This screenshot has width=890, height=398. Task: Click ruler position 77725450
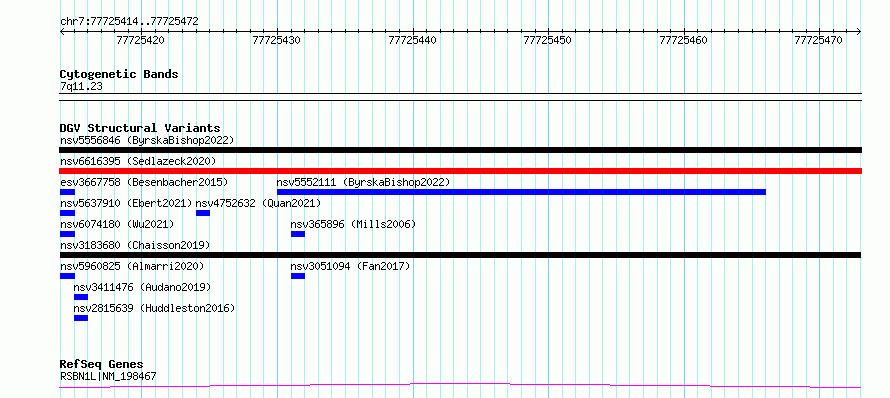point(548,40)
